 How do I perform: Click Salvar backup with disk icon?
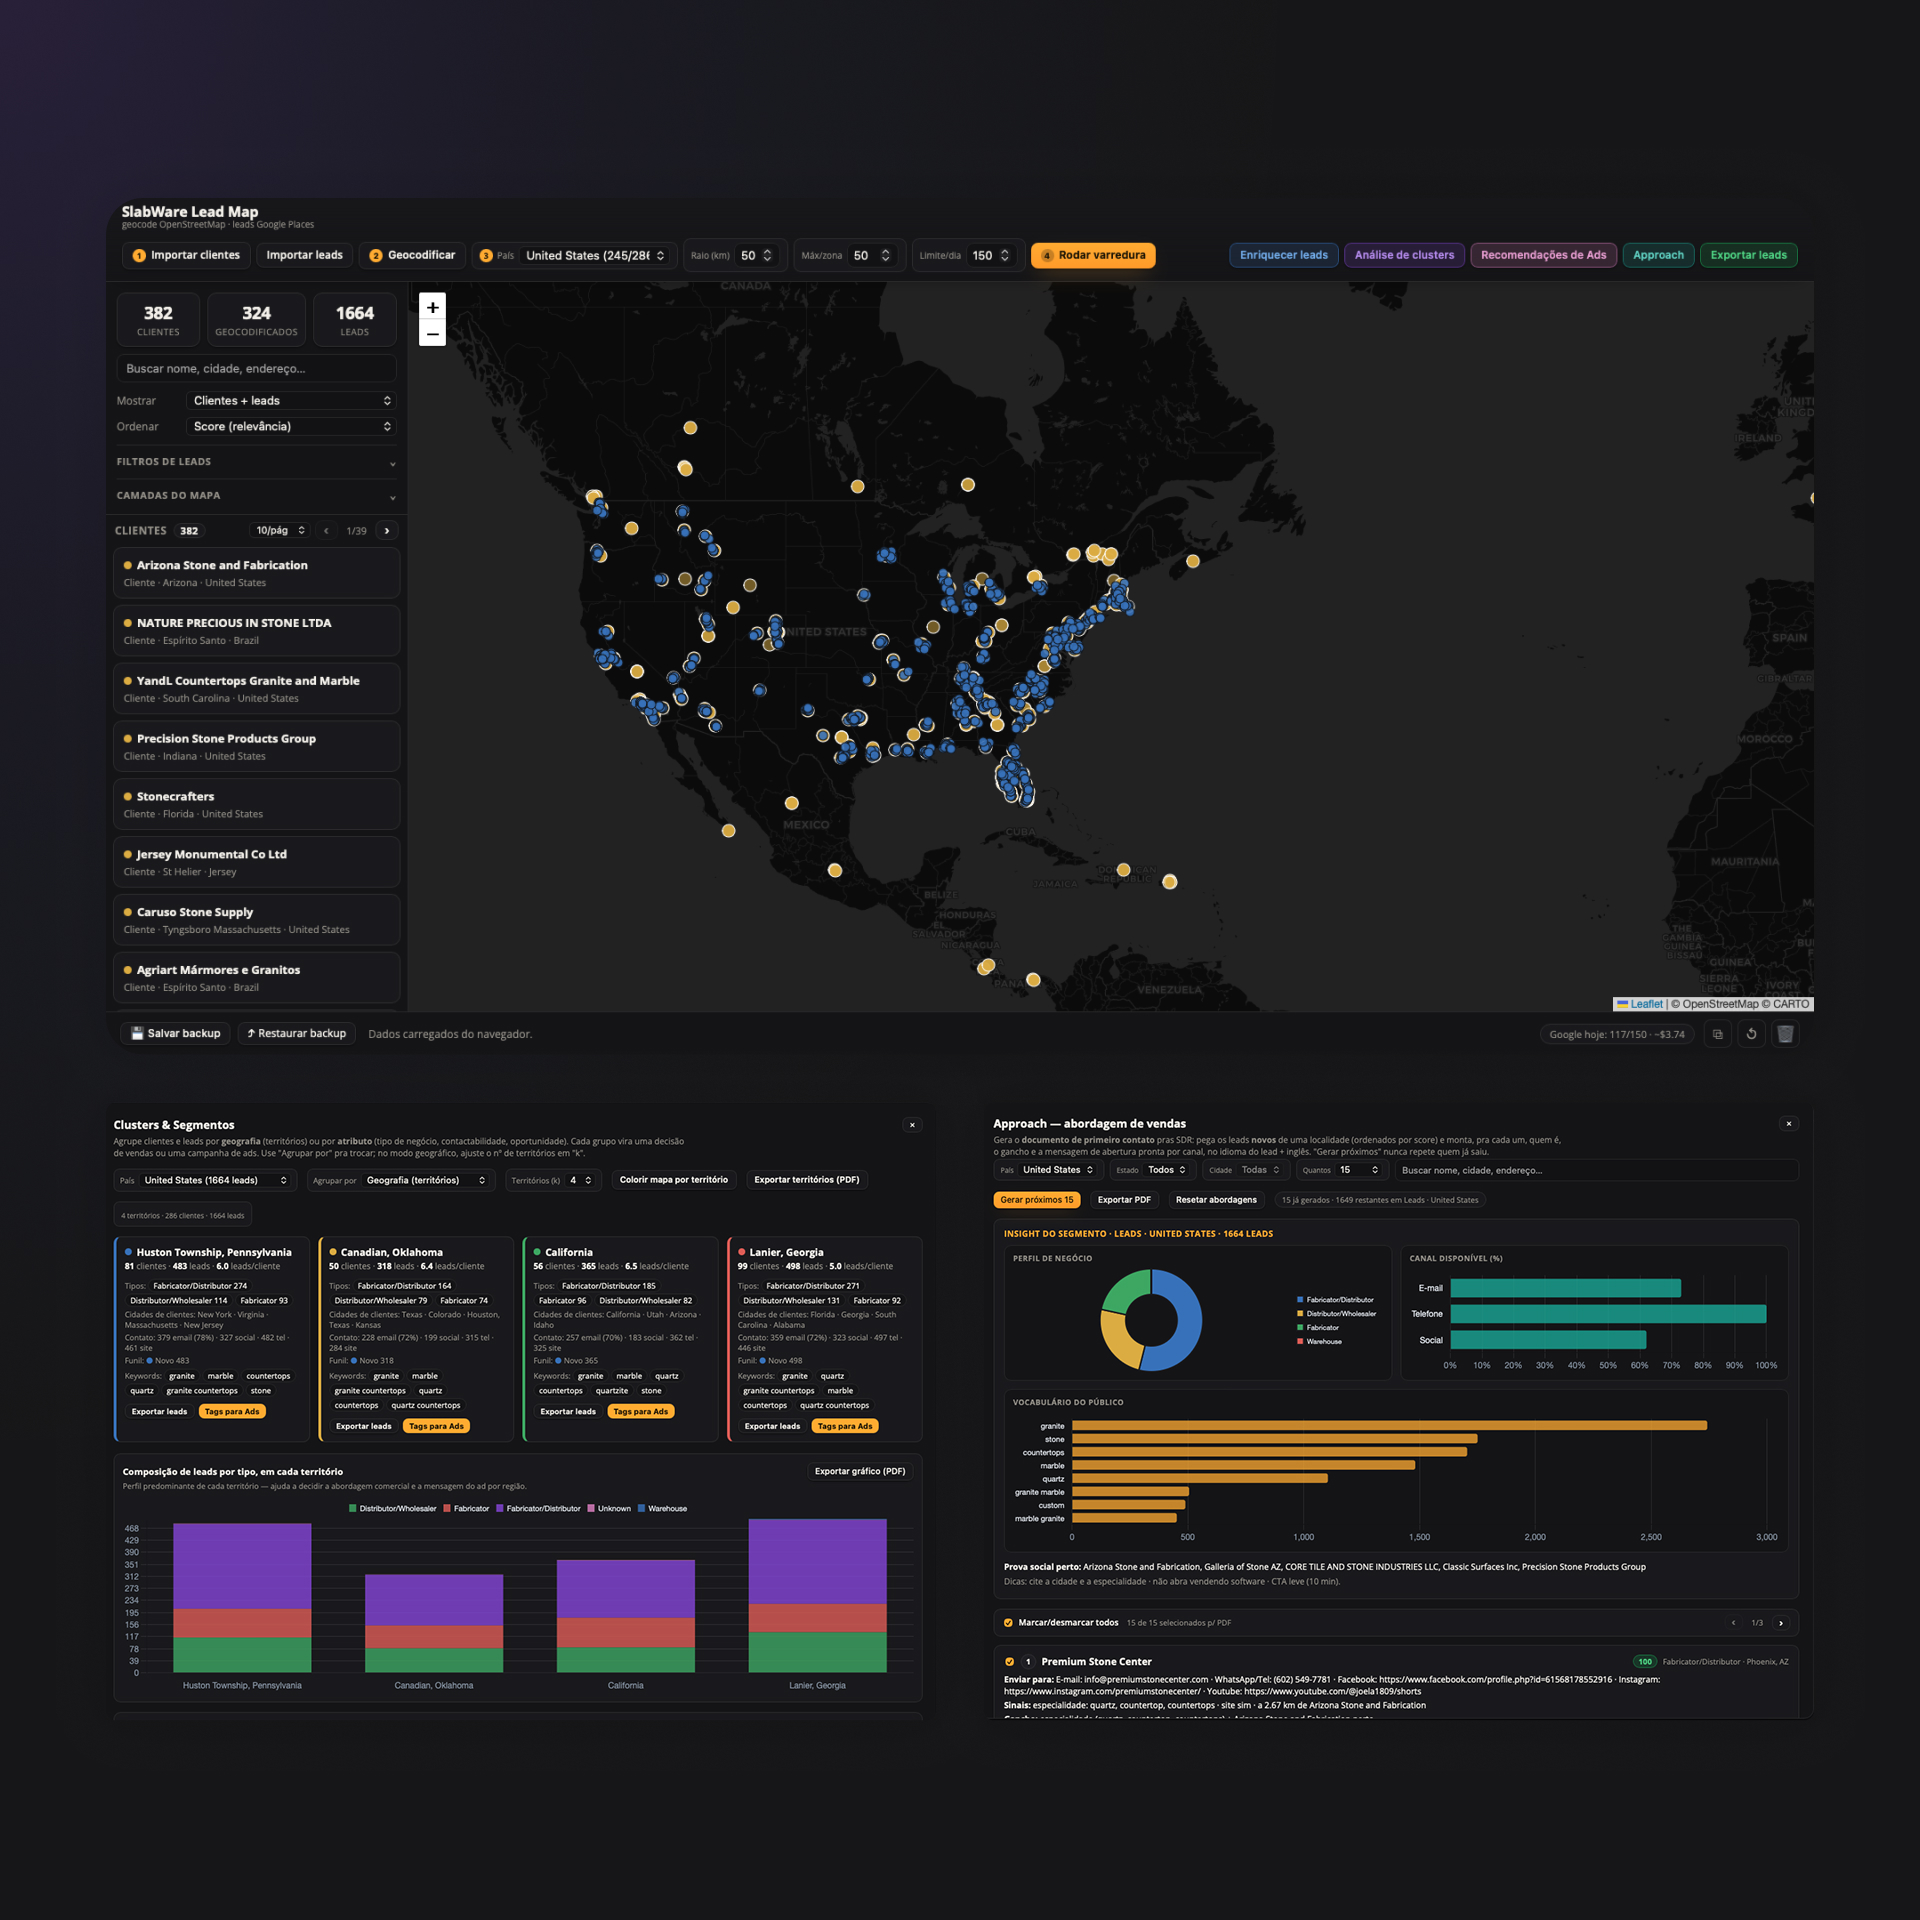pyautogui.click(x=176, y=1033)
